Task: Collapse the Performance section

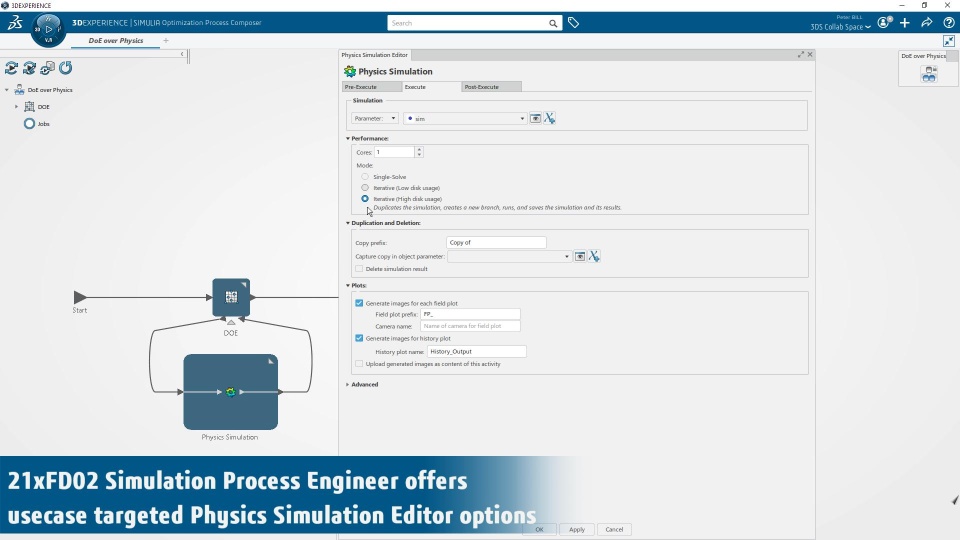Action: coord(348,138)
